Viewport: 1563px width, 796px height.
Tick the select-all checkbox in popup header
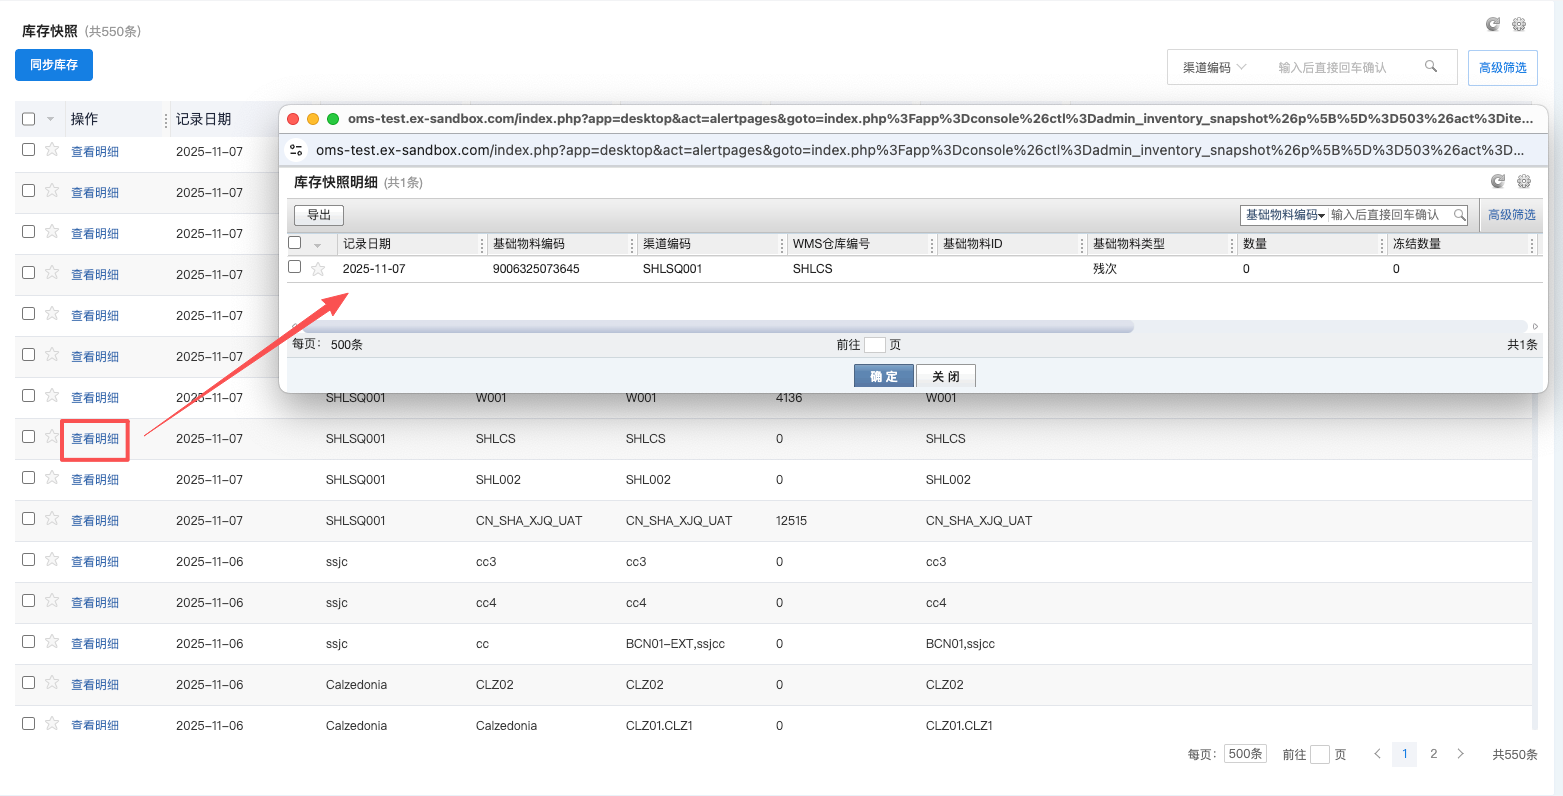(294, 243)
